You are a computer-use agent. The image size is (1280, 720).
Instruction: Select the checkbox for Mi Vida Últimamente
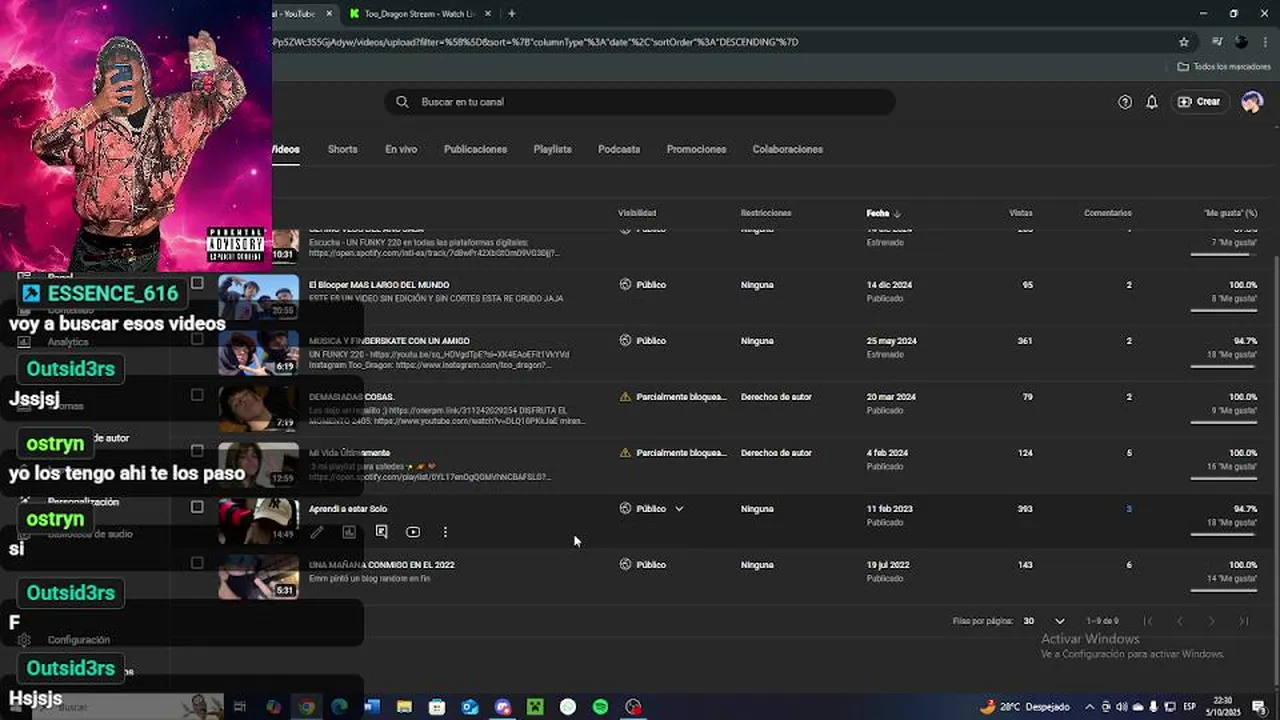click(197, 451)
